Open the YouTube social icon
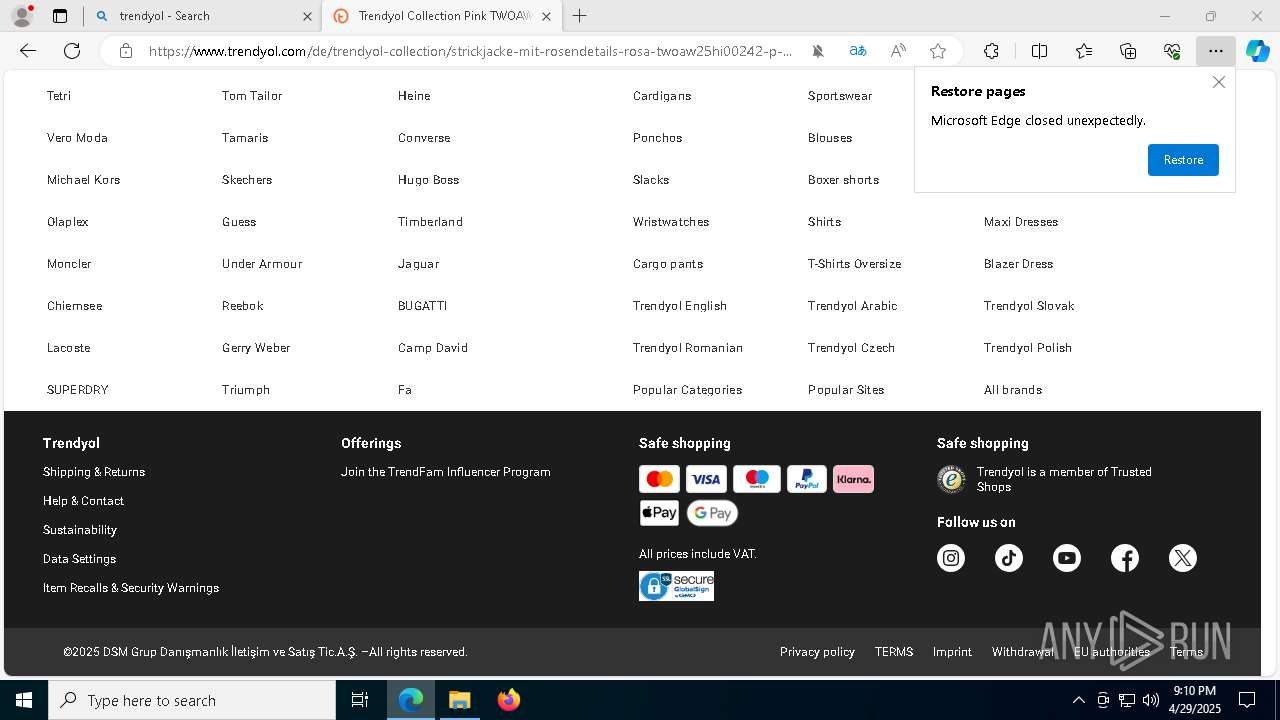 click(1067, 558)
